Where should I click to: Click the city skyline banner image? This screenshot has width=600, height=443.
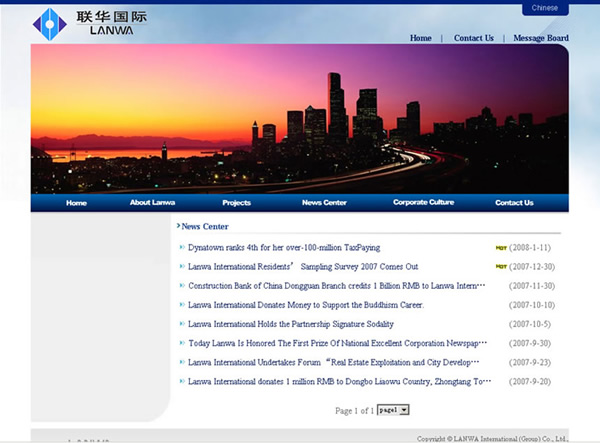pos(300,119)
